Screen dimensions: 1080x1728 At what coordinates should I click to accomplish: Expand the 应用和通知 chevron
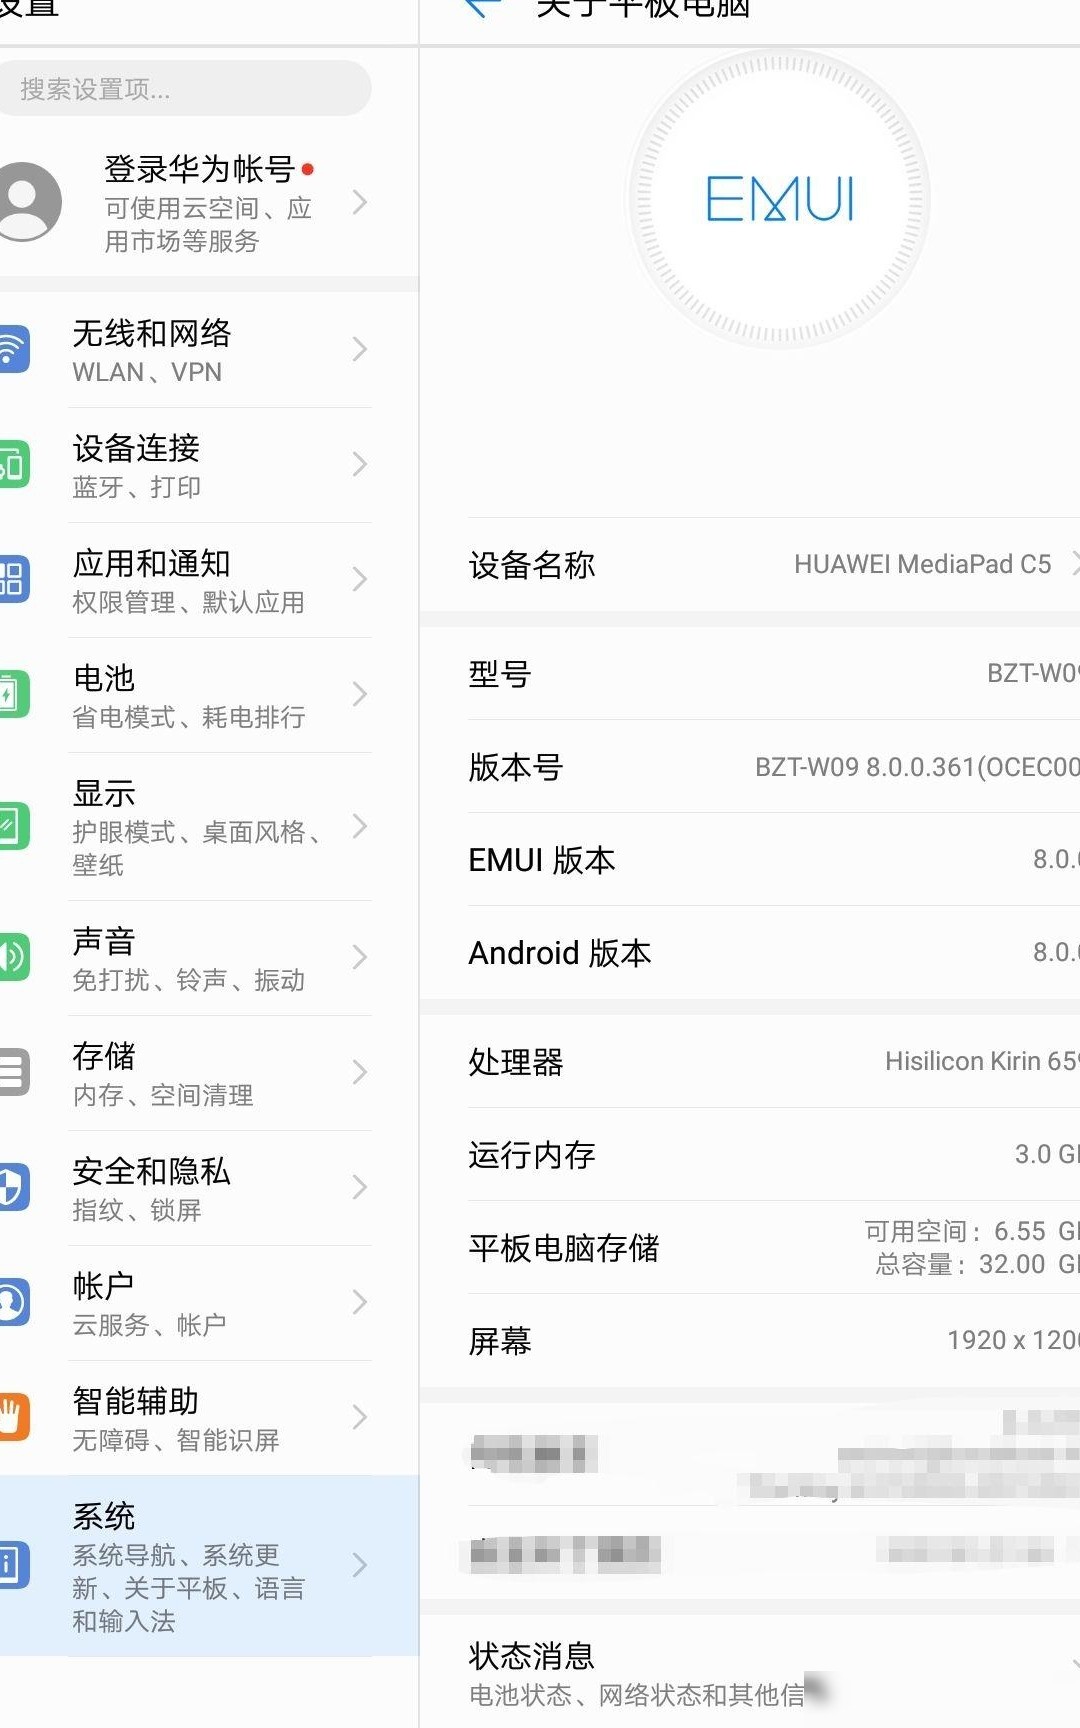(x=360, y=579)
